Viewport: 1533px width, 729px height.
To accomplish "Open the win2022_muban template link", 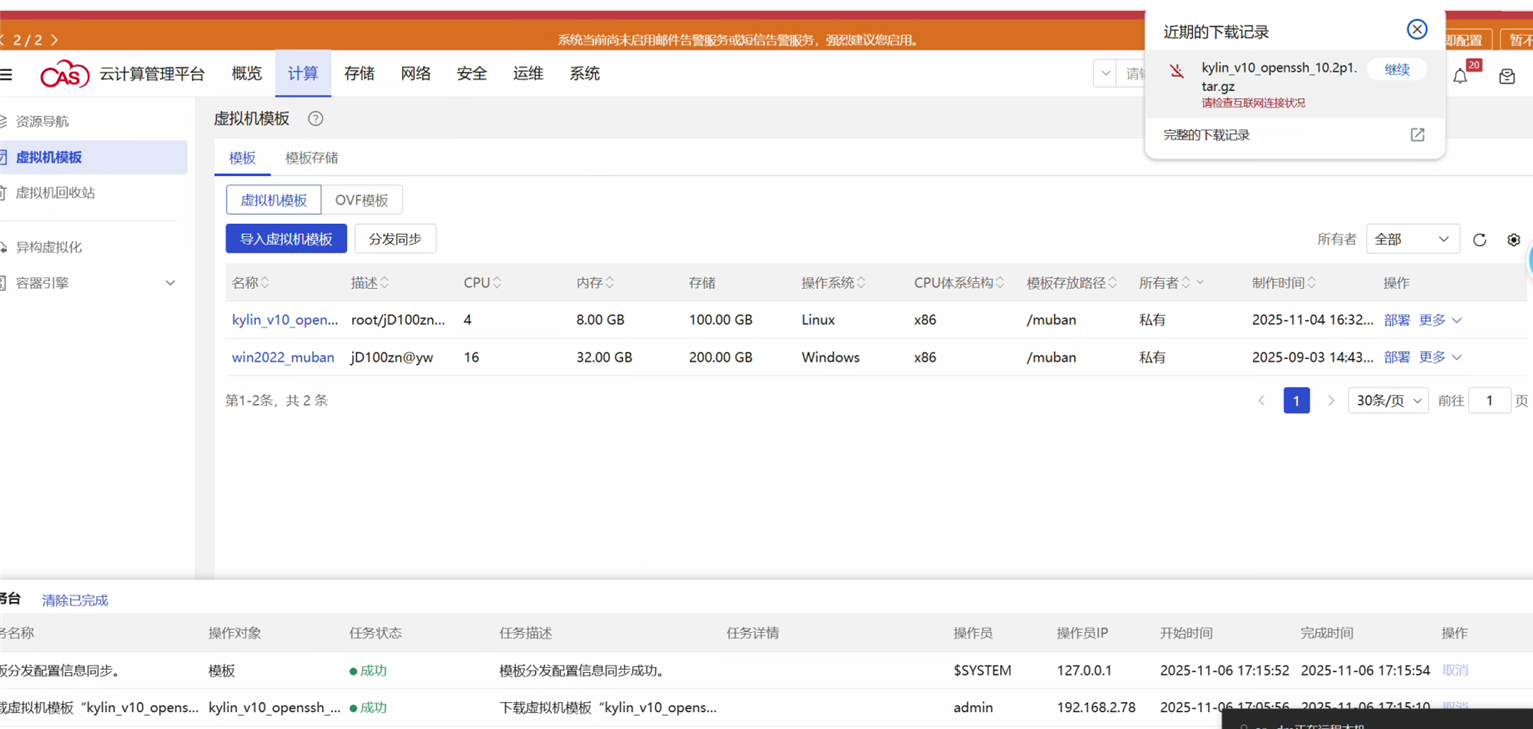I will [x=283, y=357].
